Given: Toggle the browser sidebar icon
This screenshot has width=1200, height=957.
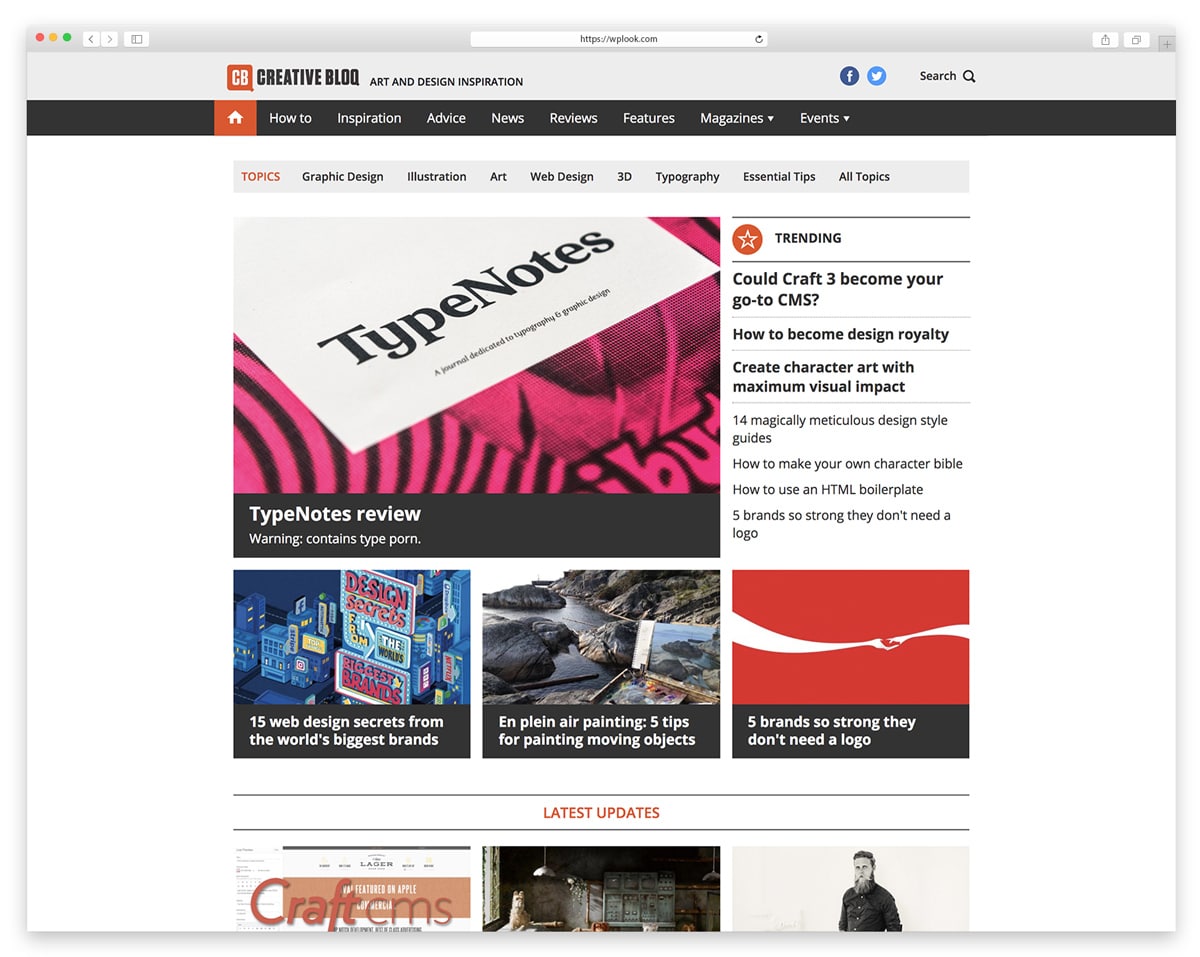Looking at the screenshot, I should (x=137, y=39).
